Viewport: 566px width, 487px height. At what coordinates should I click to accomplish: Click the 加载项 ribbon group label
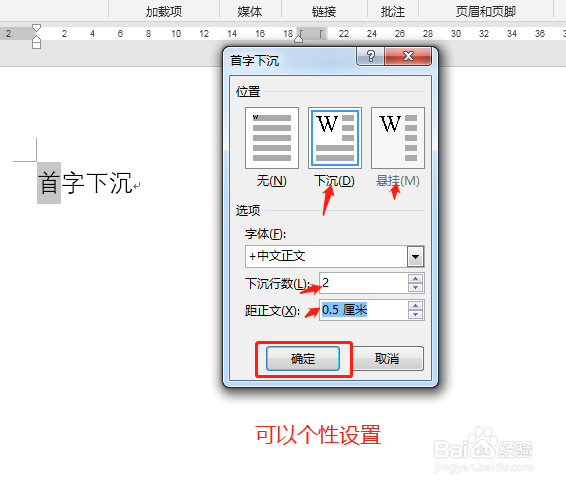164,12
